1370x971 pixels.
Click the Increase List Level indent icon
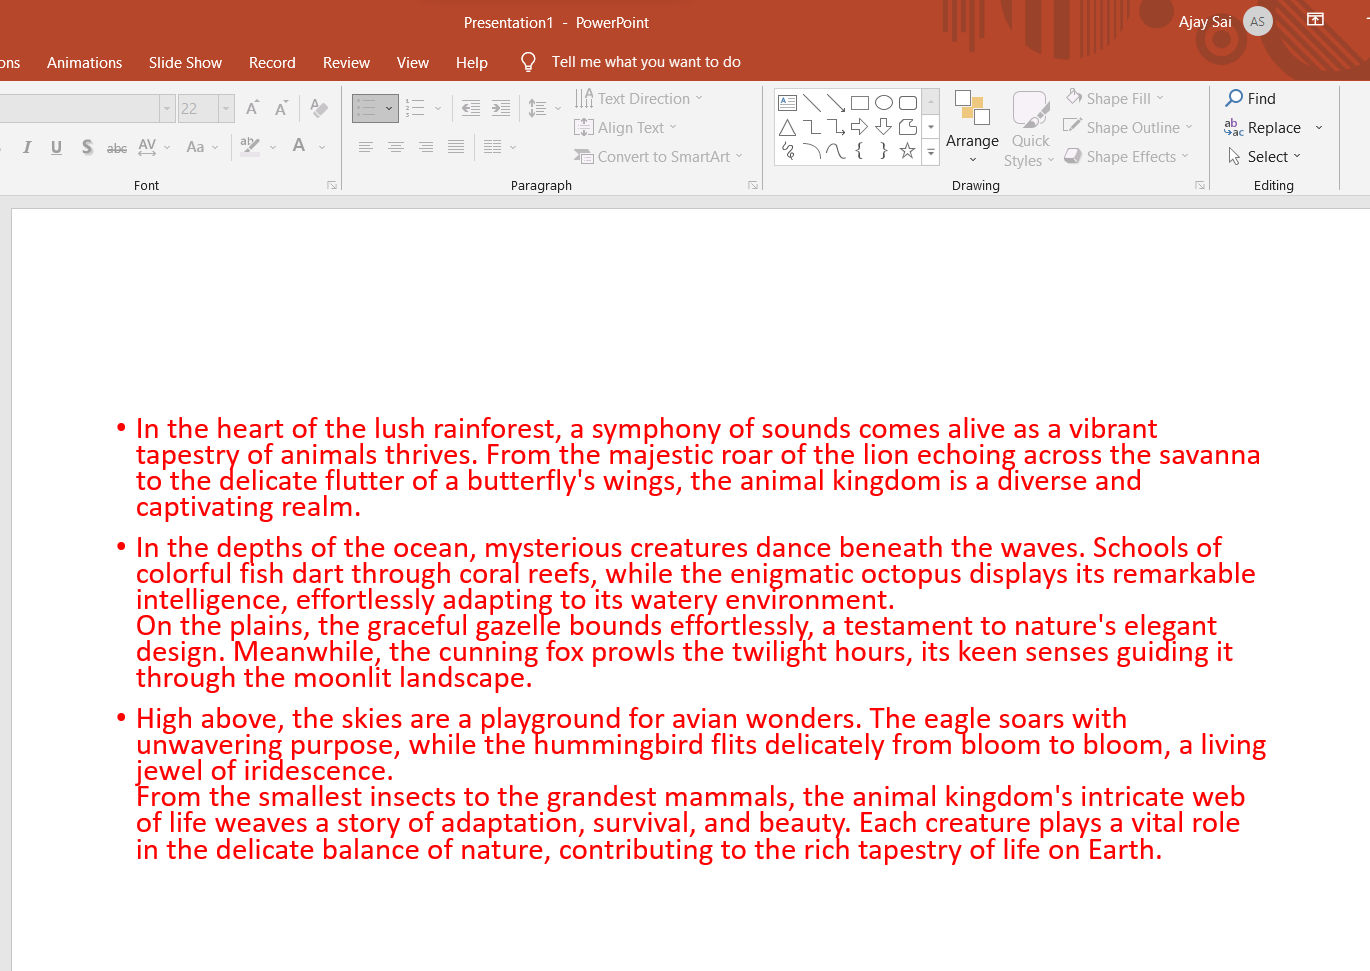[501, 108]
